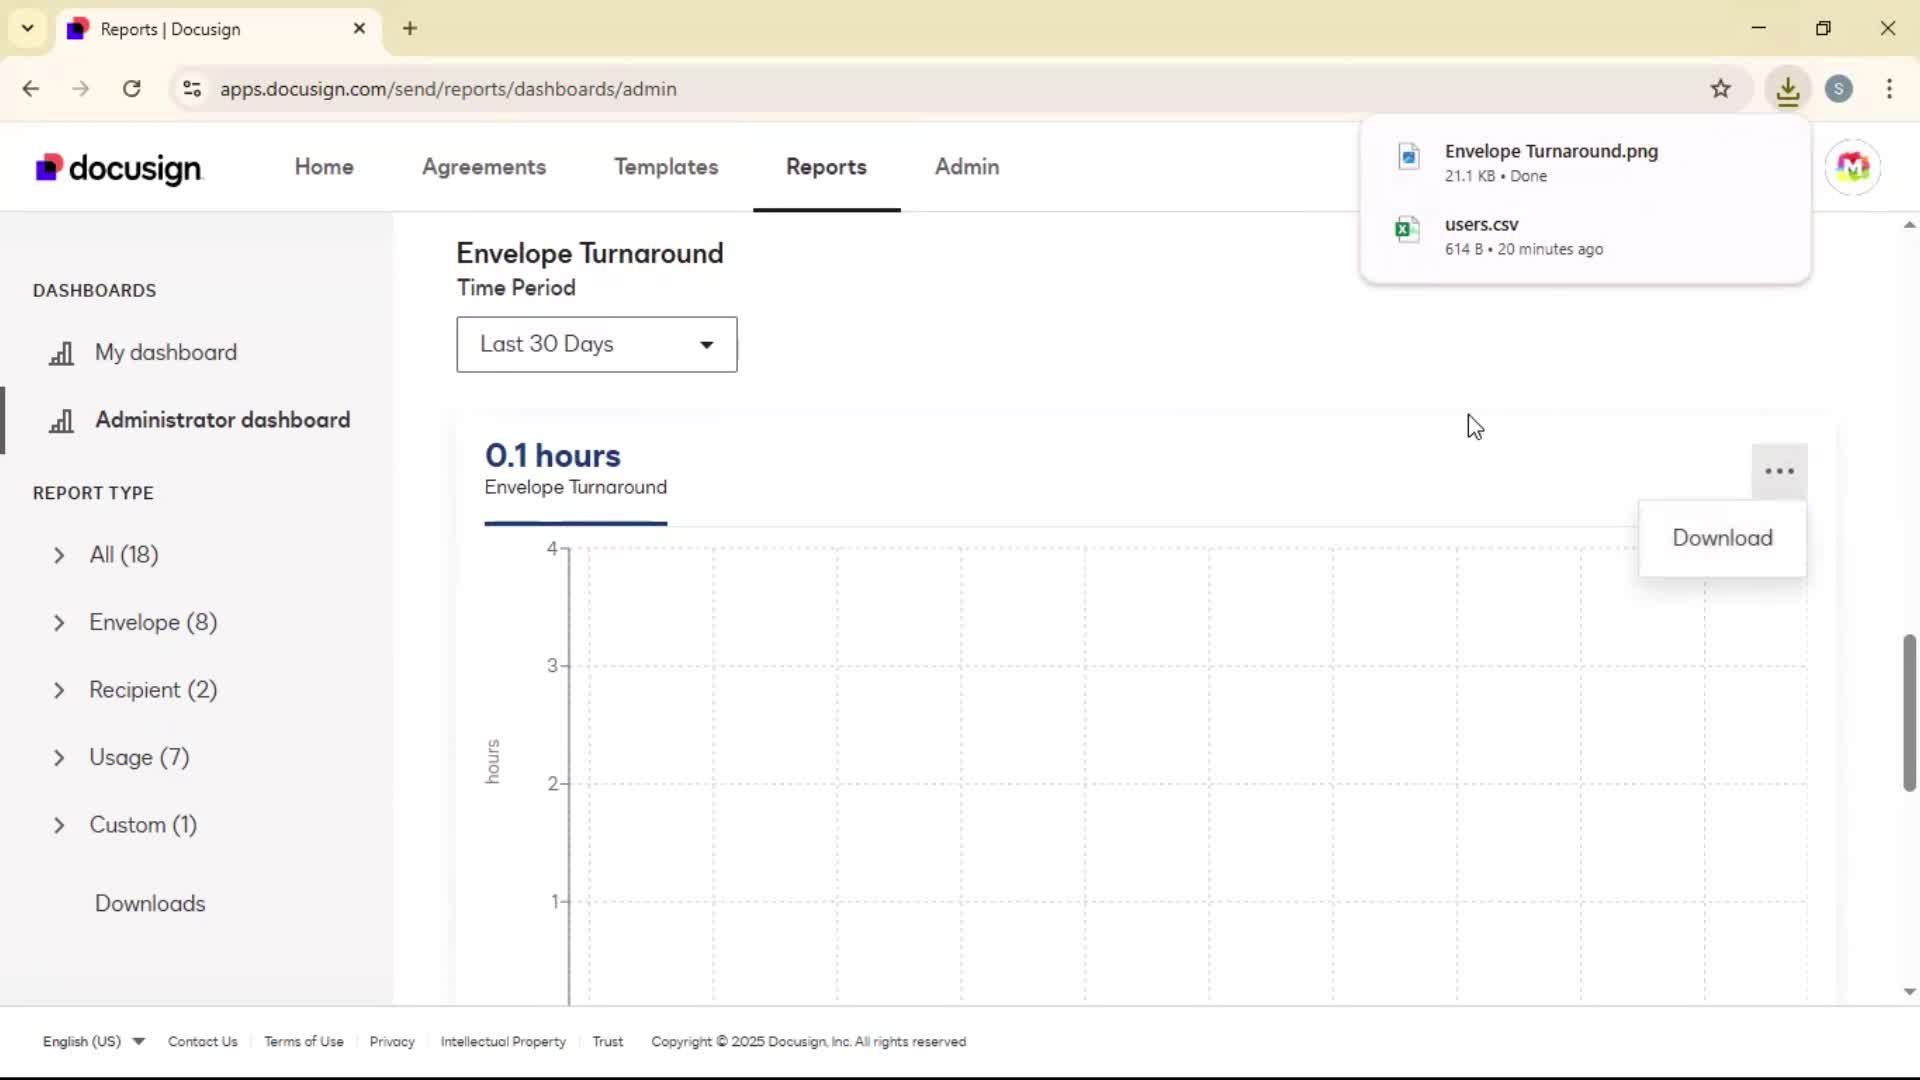Click the 0.1 hours value
This screenshot has width=1920, height=1080.
click(x=553, y=456)
